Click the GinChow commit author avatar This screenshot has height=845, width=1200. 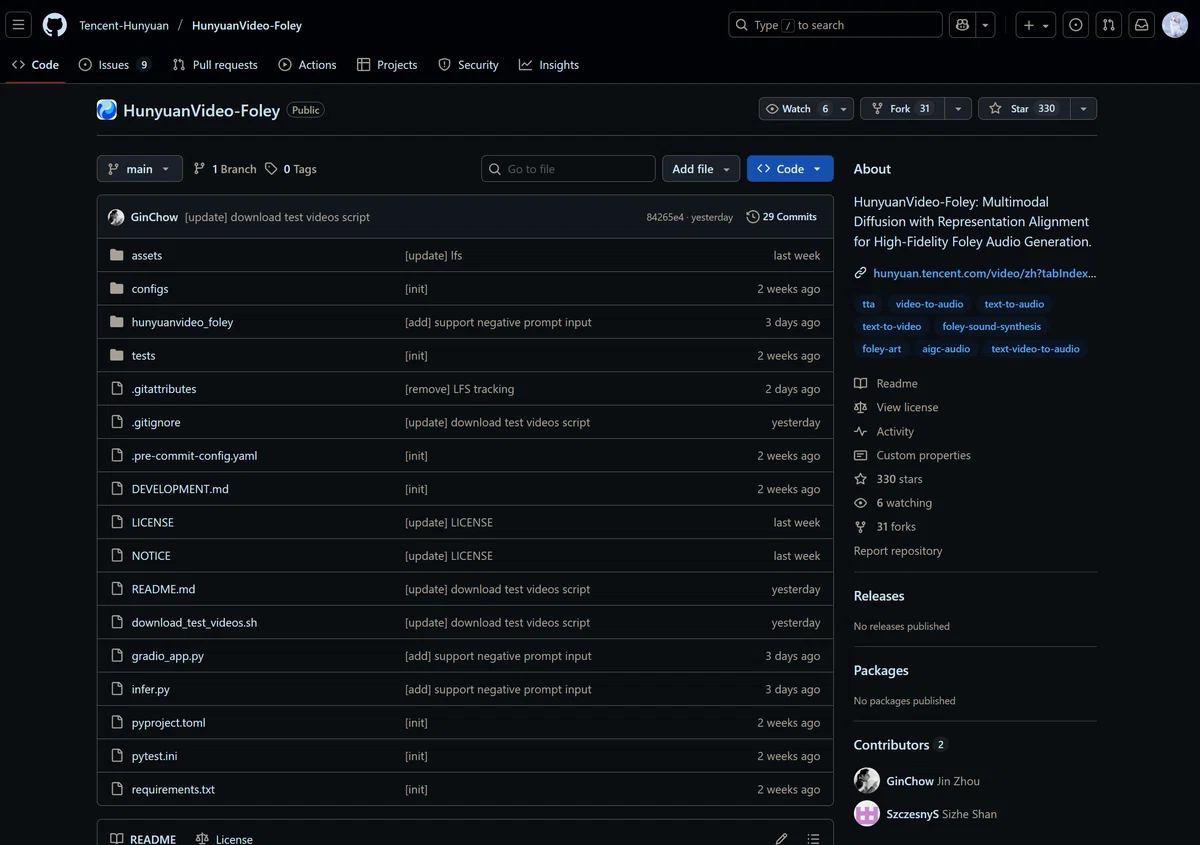tap(116, 217)
